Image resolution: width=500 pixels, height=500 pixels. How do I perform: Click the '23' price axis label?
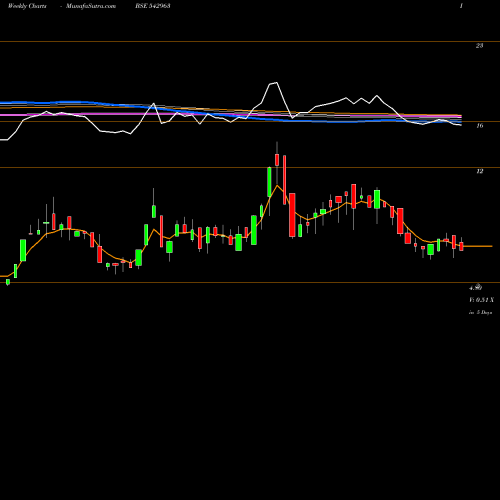tap(479, 46)
